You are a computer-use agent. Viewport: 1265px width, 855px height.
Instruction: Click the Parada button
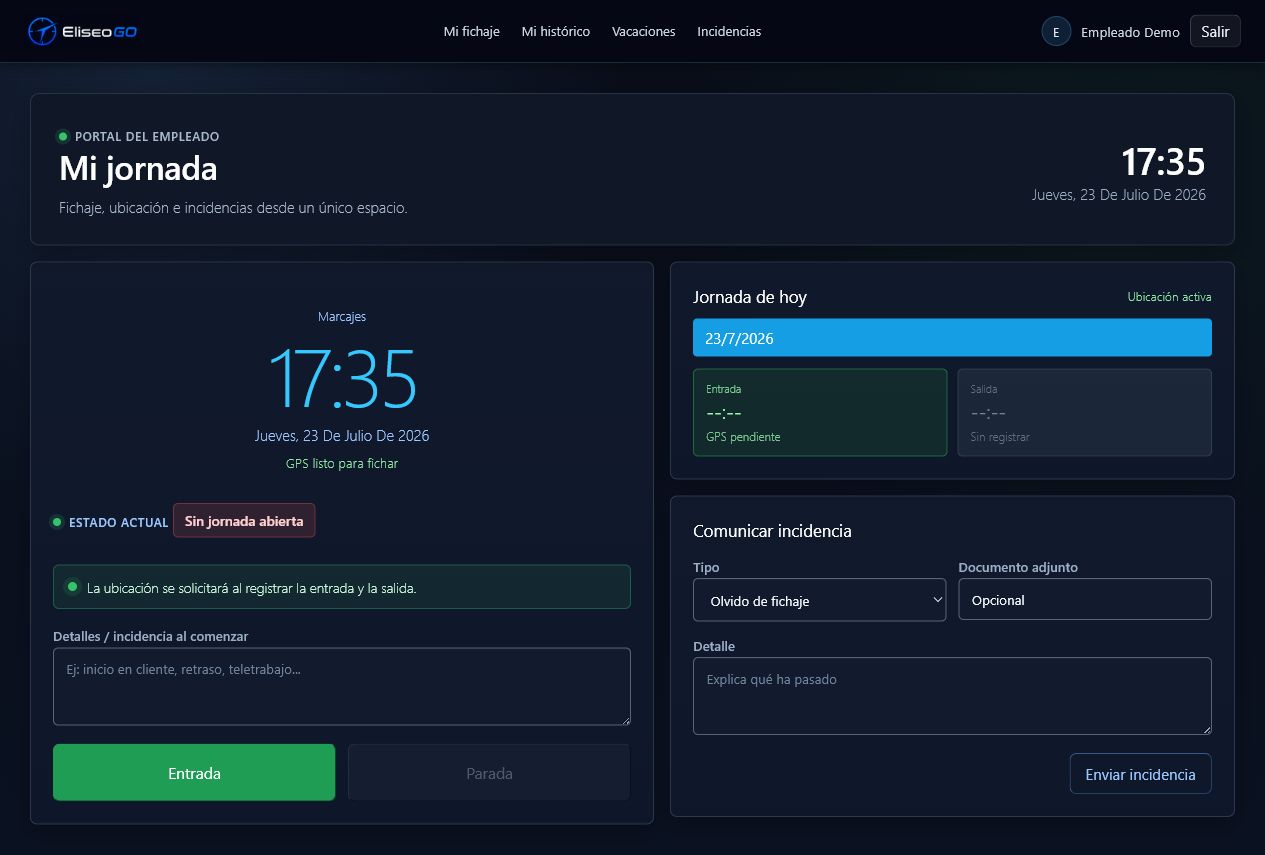(x=489, y=772)
